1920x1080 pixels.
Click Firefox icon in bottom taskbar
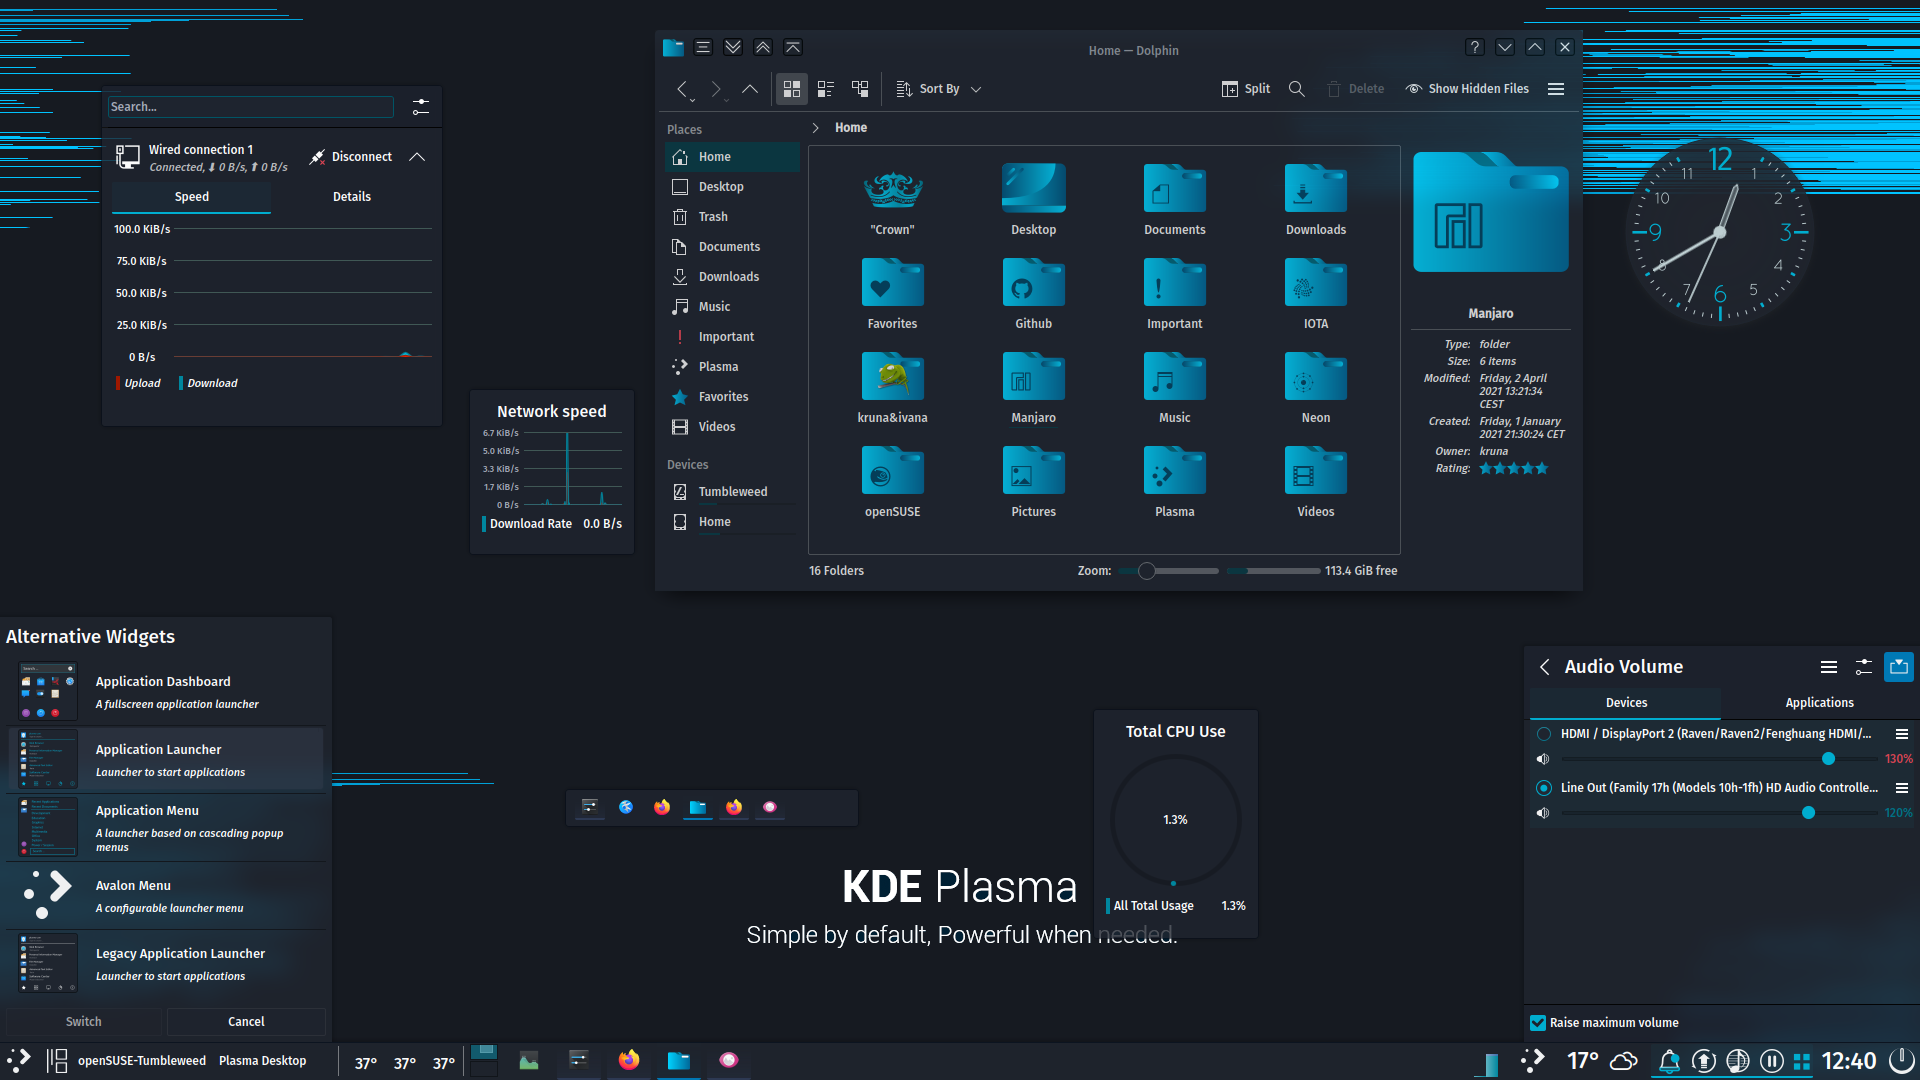(629, 1060)
